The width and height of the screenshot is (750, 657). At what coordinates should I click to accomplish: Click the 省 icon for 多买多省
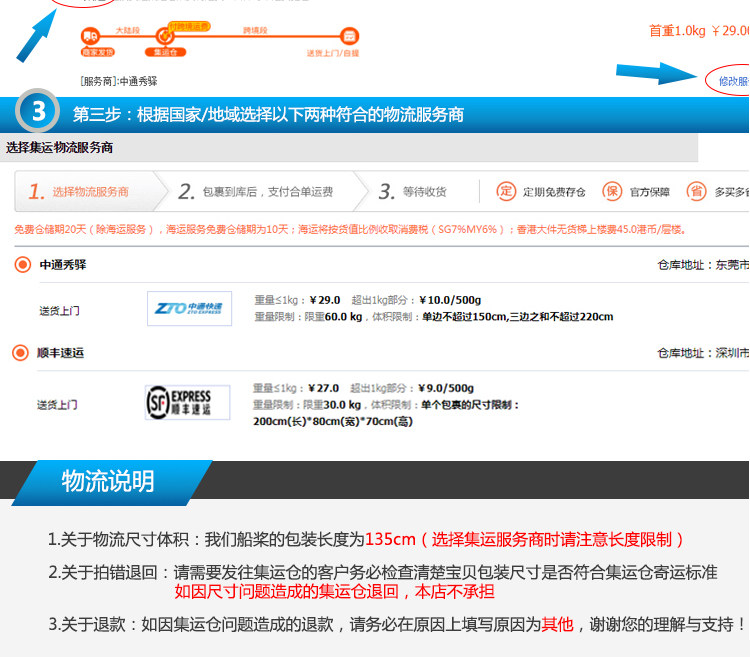[x=696, y=191]
